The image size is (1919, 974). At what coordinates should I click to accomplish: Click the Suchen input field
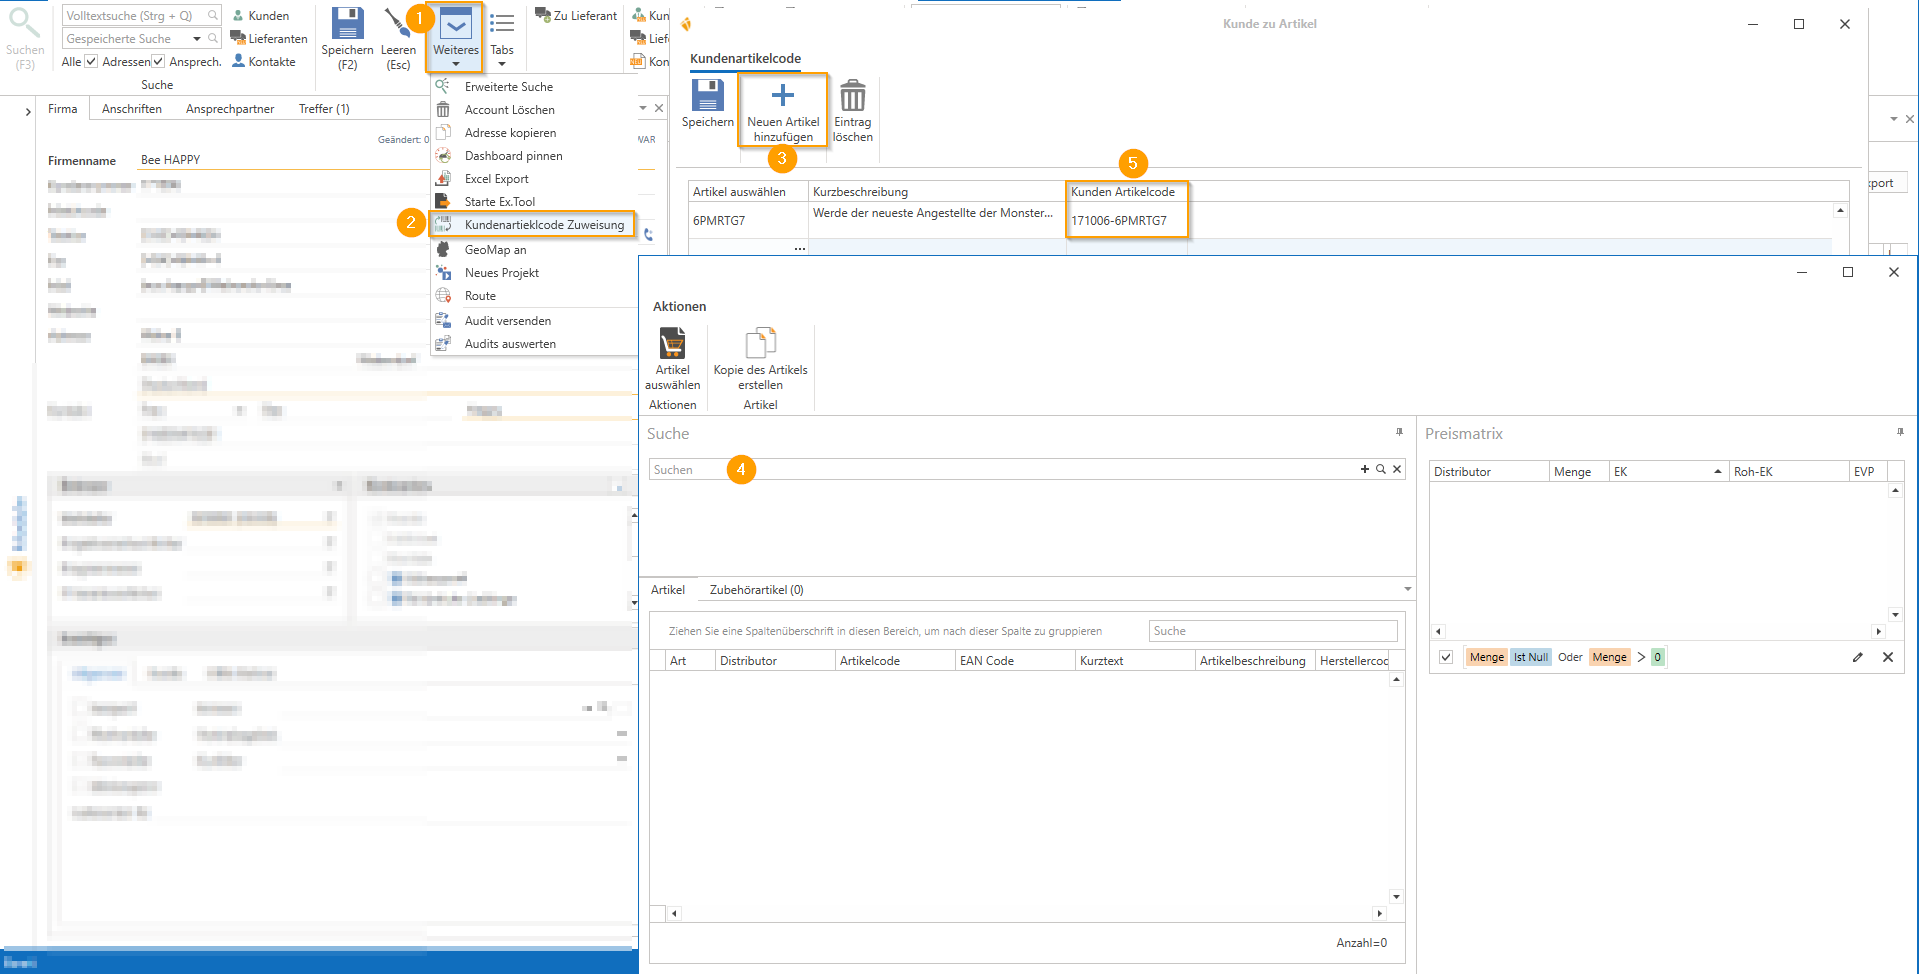1000,470
